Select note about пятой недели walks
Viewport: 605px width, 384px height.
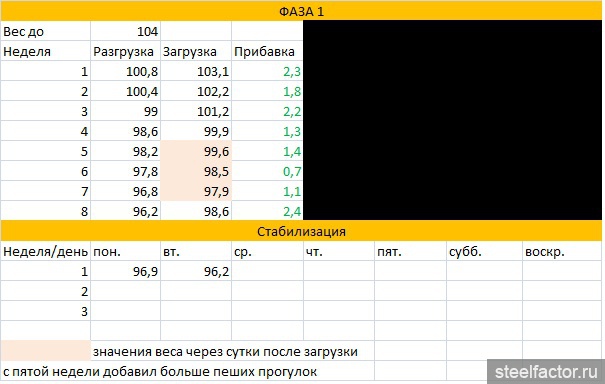160,372
